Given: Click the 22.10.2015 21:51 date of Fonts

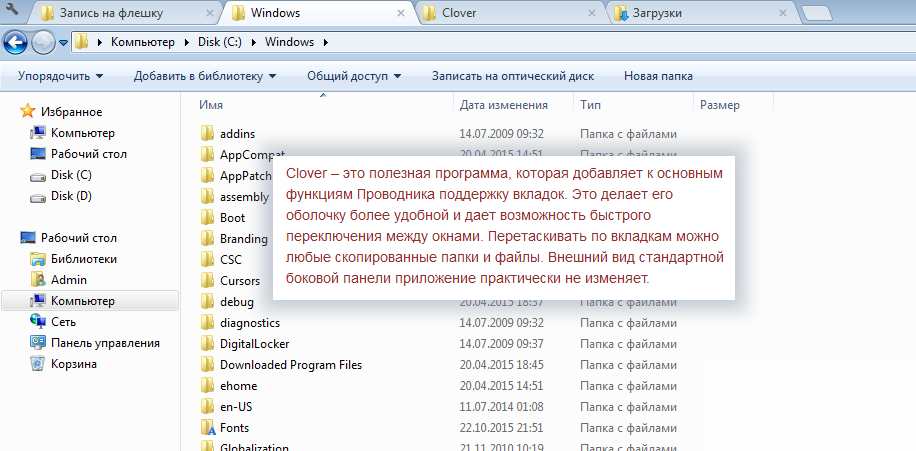Looking at the screenshot, I should pos(502,428).
